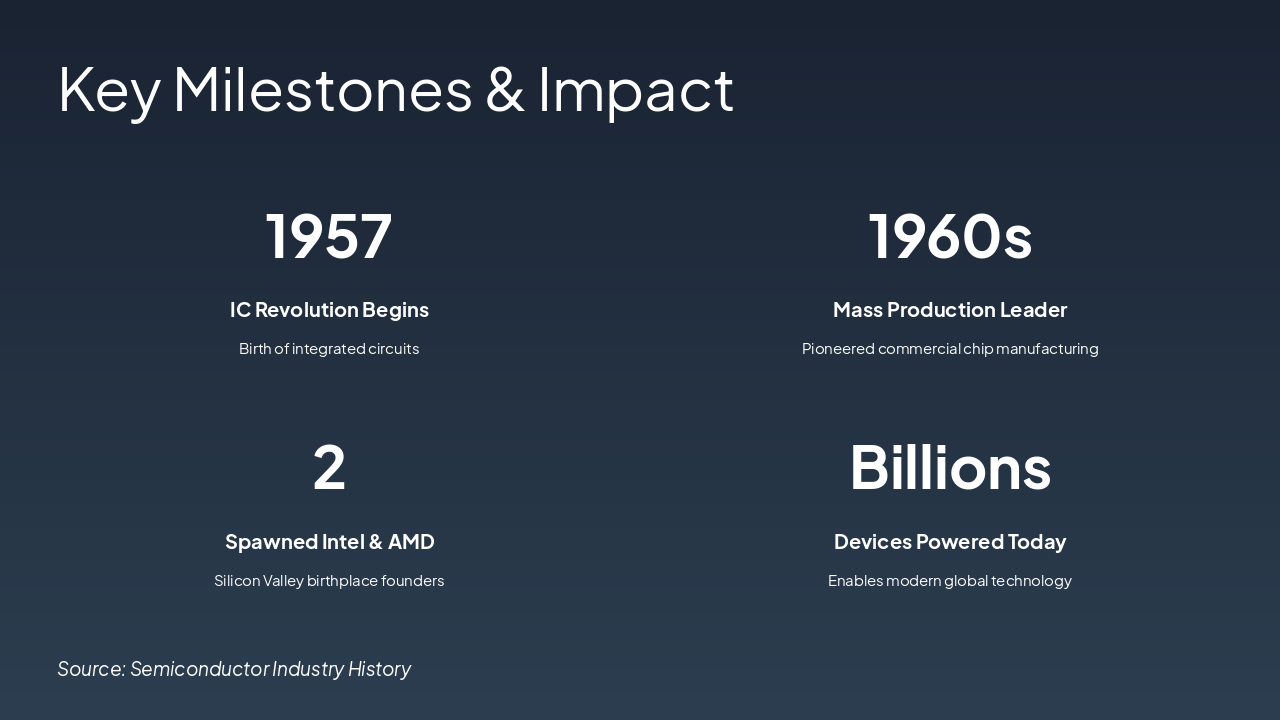The height and width of the screenshot is (720, 1280).
Task: Click the word 'Intel' in the heading
Action: [x=343, y=542]
